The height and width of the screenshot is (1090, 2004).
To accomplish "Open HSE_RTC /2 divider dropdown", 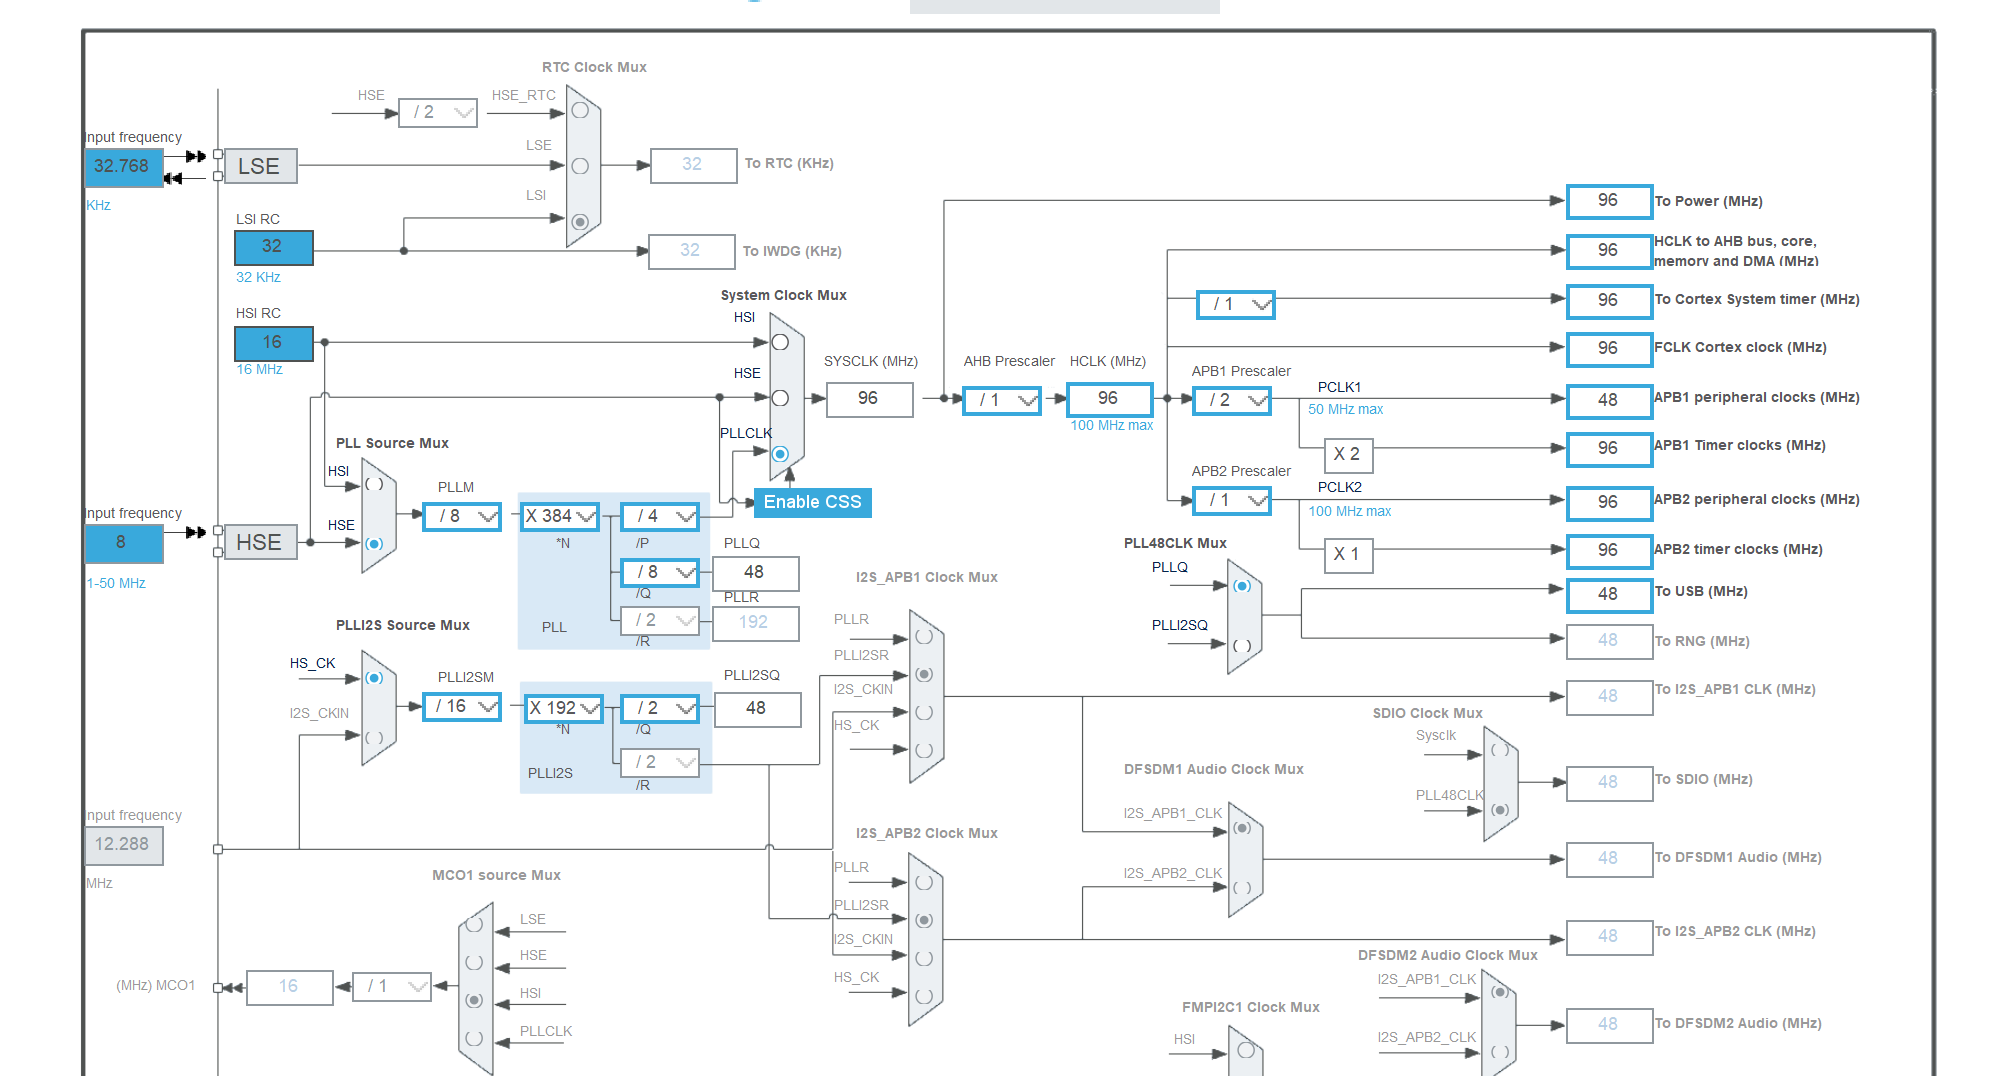I will coord(438,112).
